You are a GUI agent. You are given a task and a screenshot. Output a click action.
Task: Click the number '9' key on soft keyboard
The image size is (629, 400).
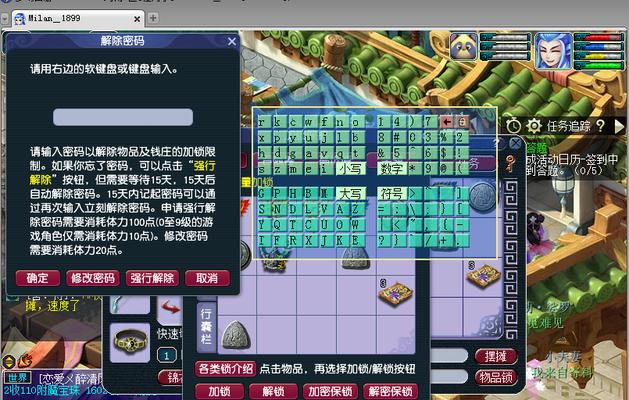tap(429, 168)
